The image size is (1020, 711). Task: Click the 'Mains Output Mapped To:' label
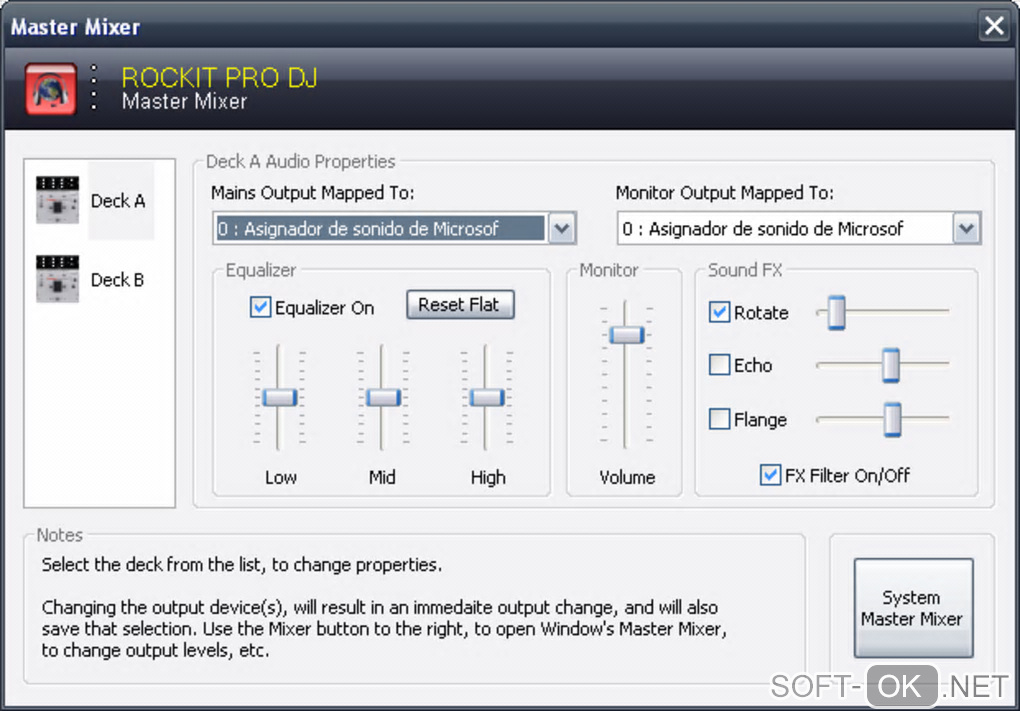click(x=312, y=193)
